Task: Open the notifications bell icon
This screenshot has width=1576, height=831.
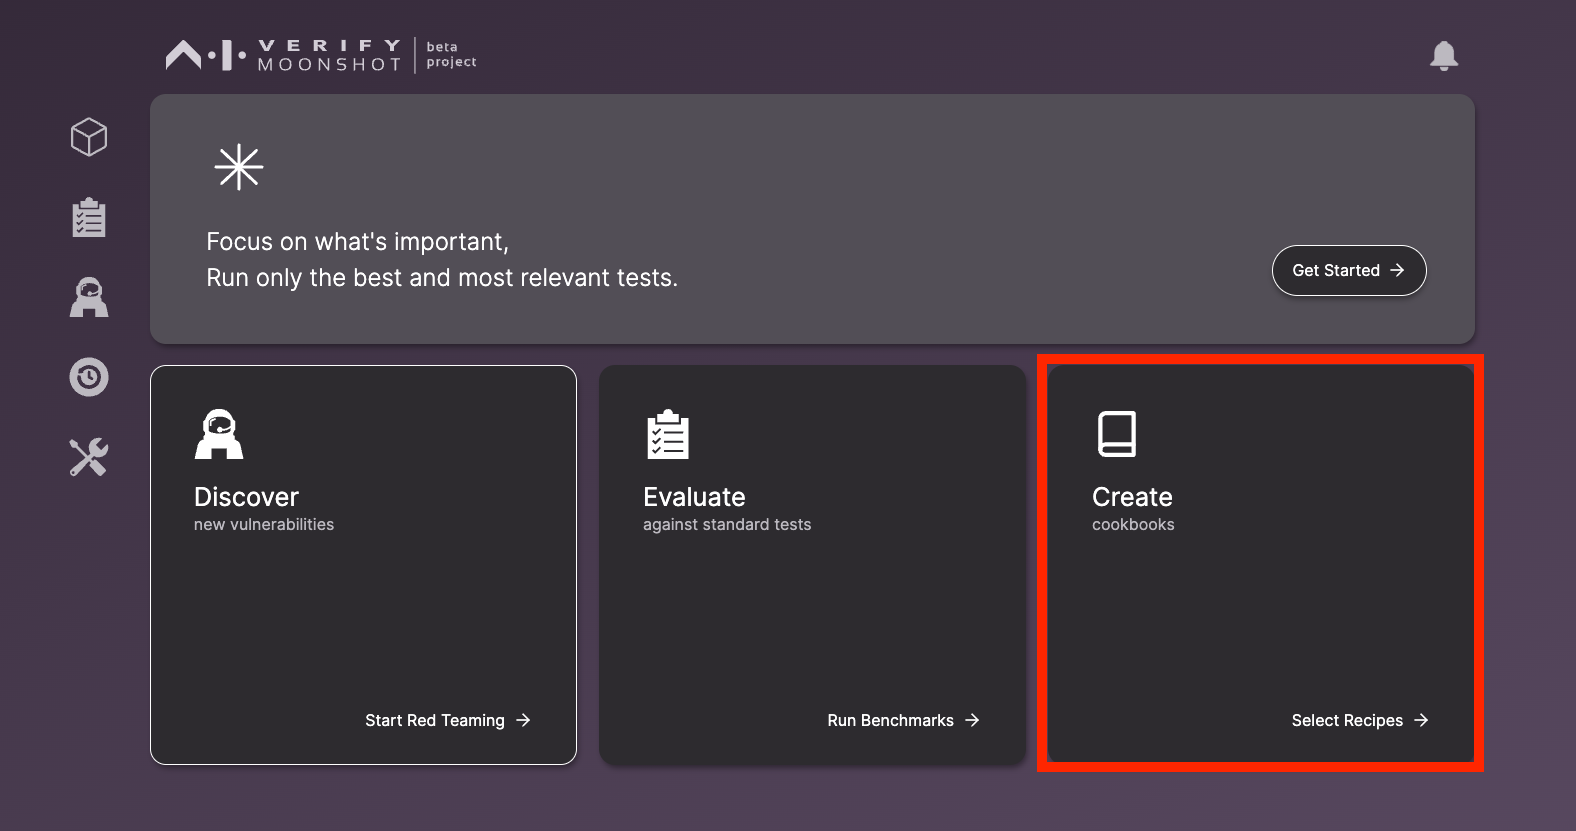Action: pyautogui.click(x=1443, y=55)
